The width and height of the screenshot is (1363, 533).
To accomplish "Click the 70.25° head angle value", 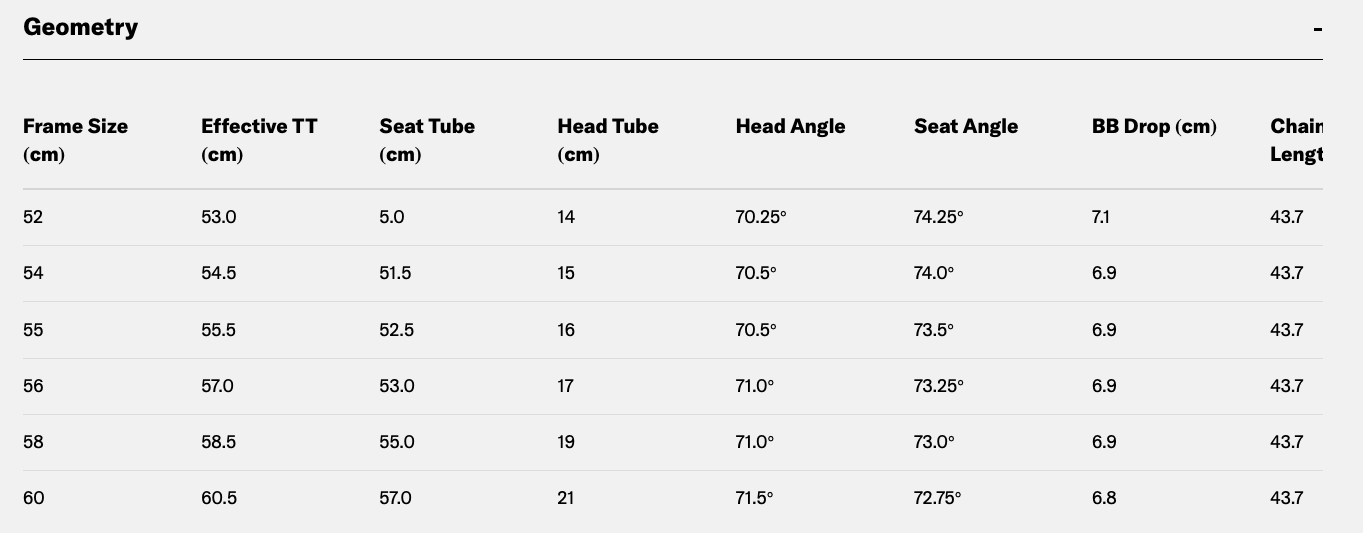I will point(761,217).
